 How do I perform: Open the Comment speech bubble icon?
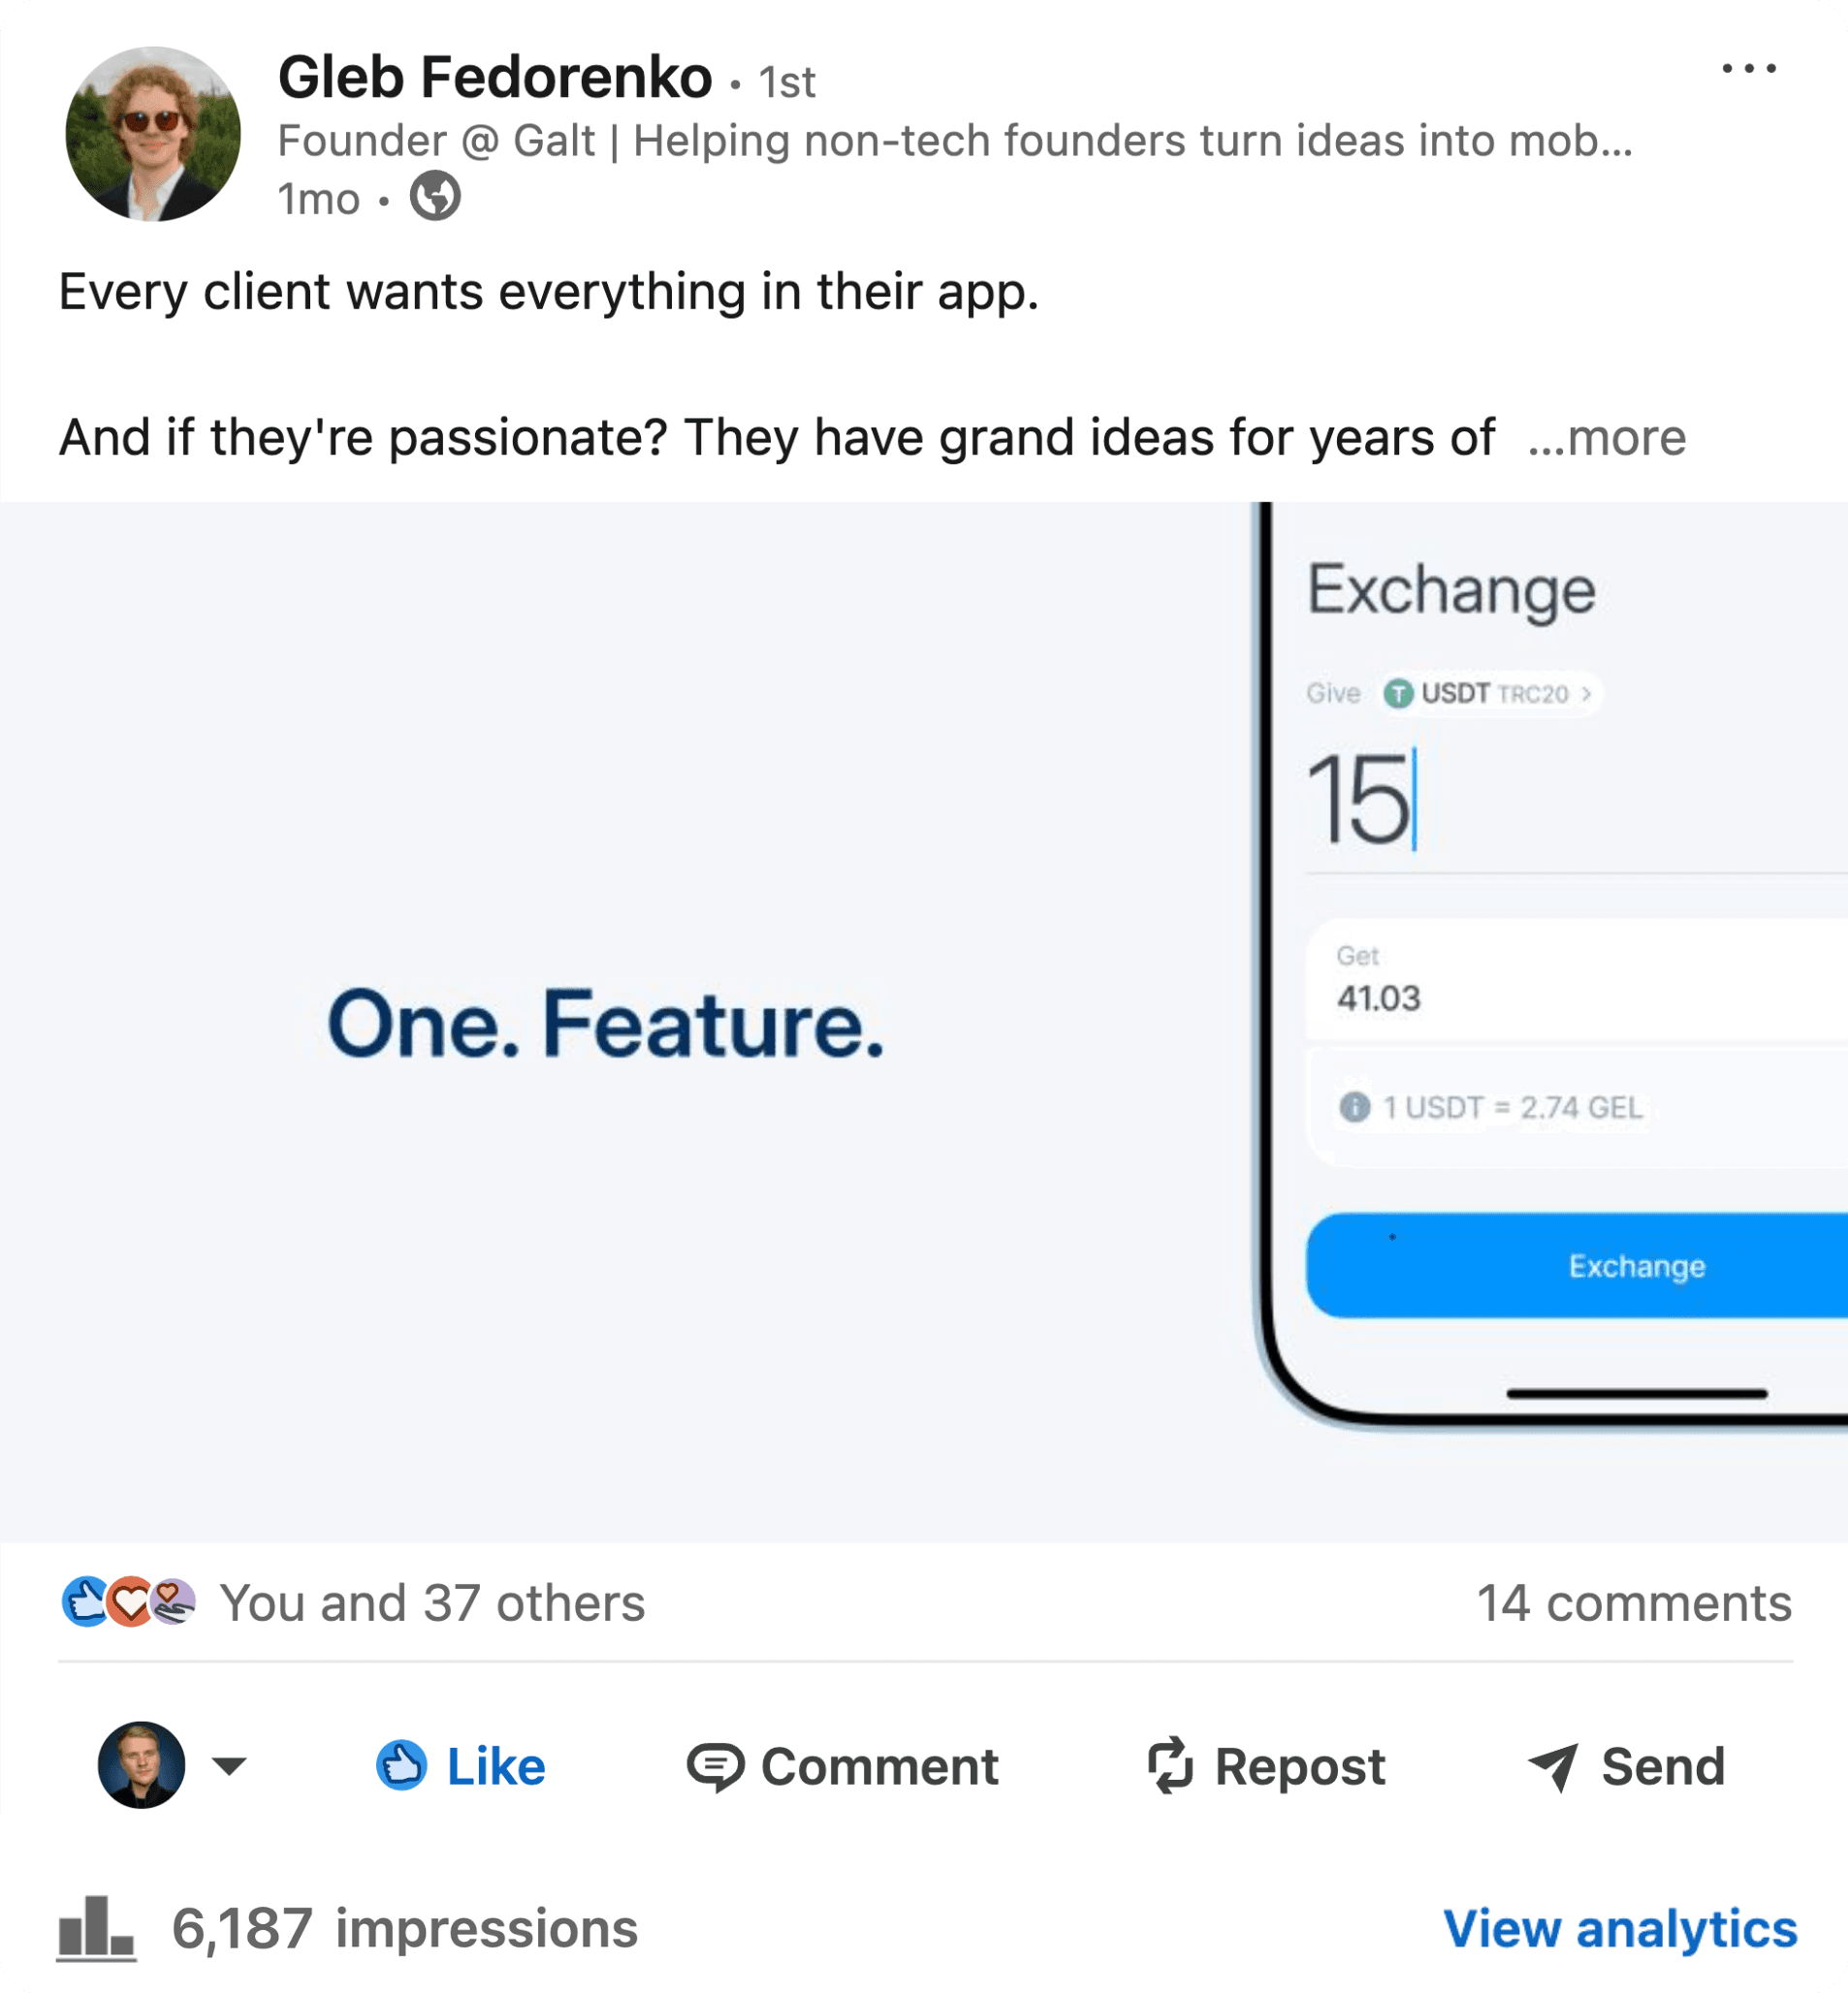click(718, 1766)
